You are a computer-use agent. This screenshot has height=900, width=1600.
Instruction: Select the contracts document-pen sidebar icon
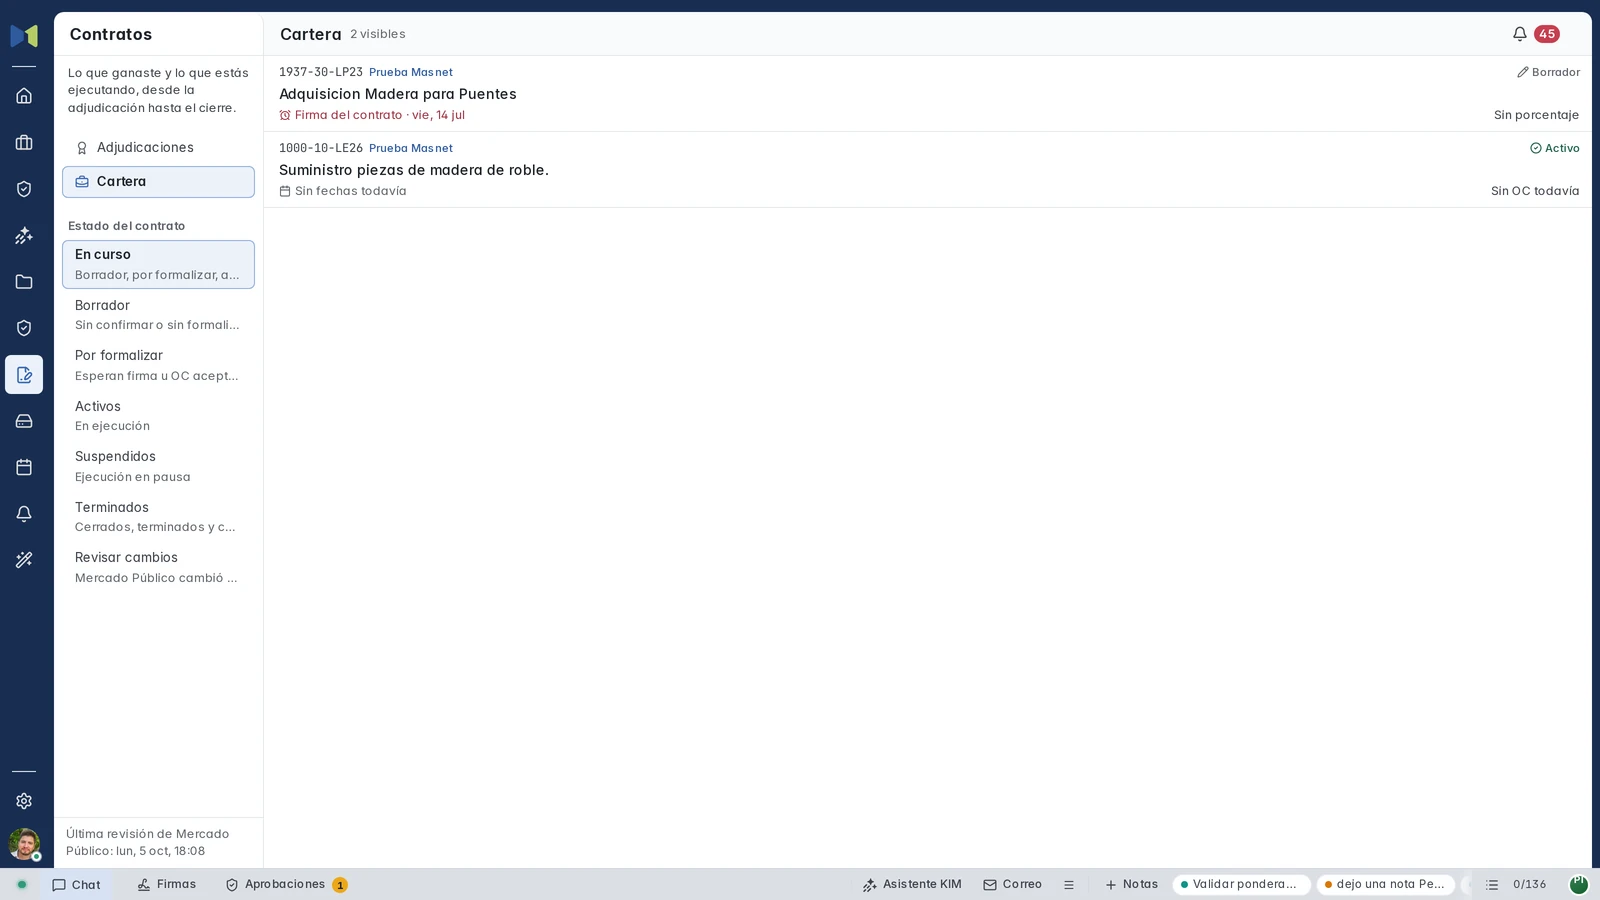coord(24,375)
